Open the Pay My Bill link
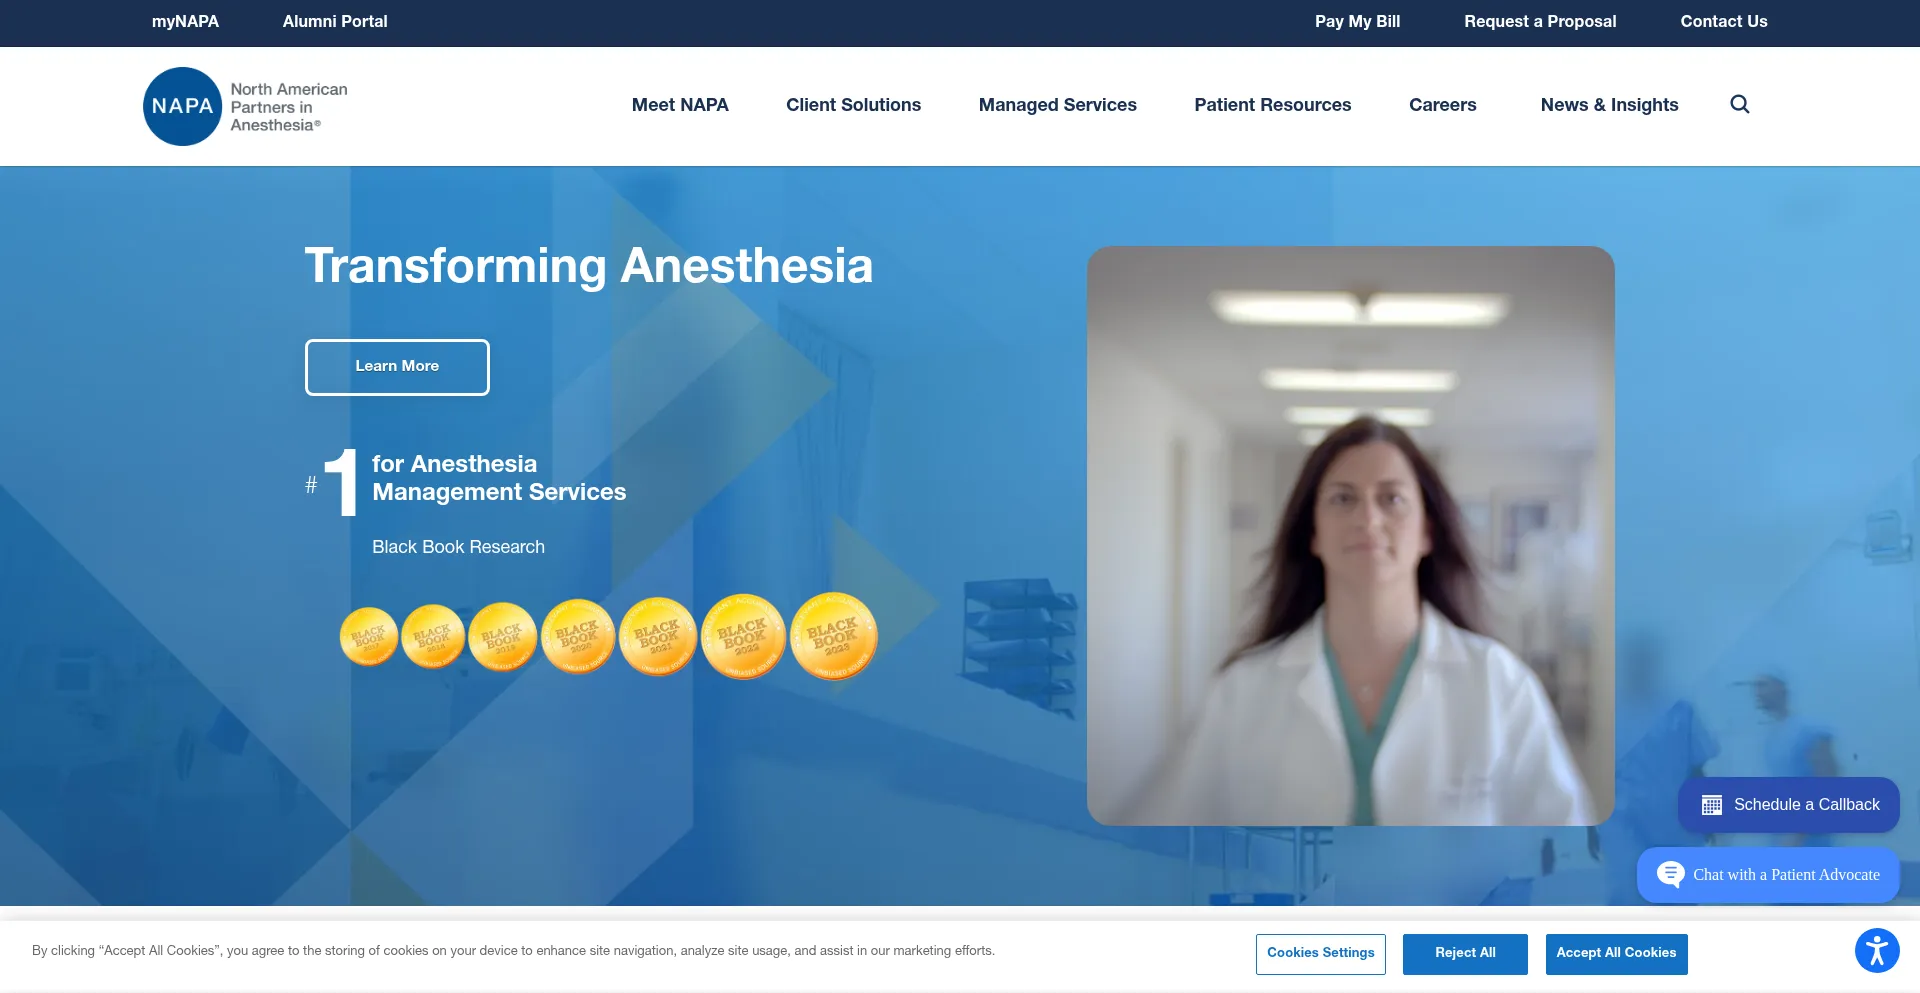This screenshot has height=993, width=1920. (1357, 22)
